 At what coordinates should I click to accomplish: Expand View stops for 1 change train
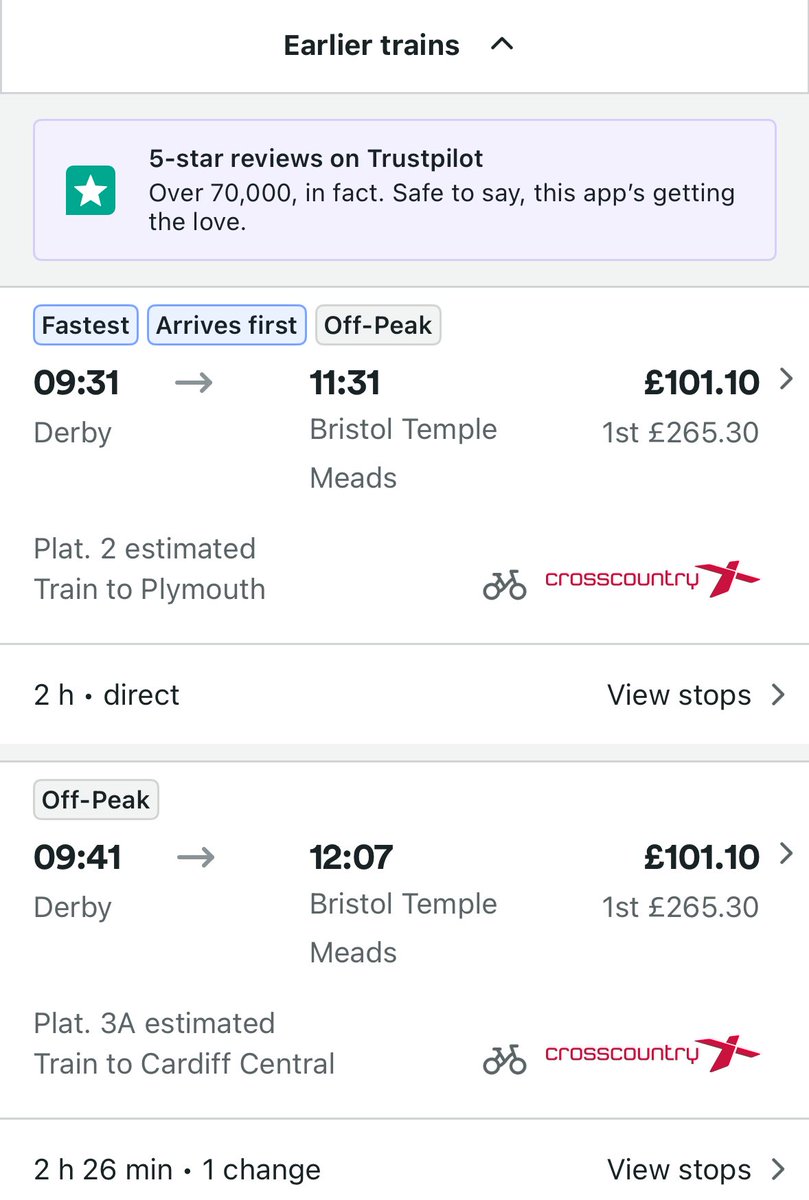coord(696,1170)
